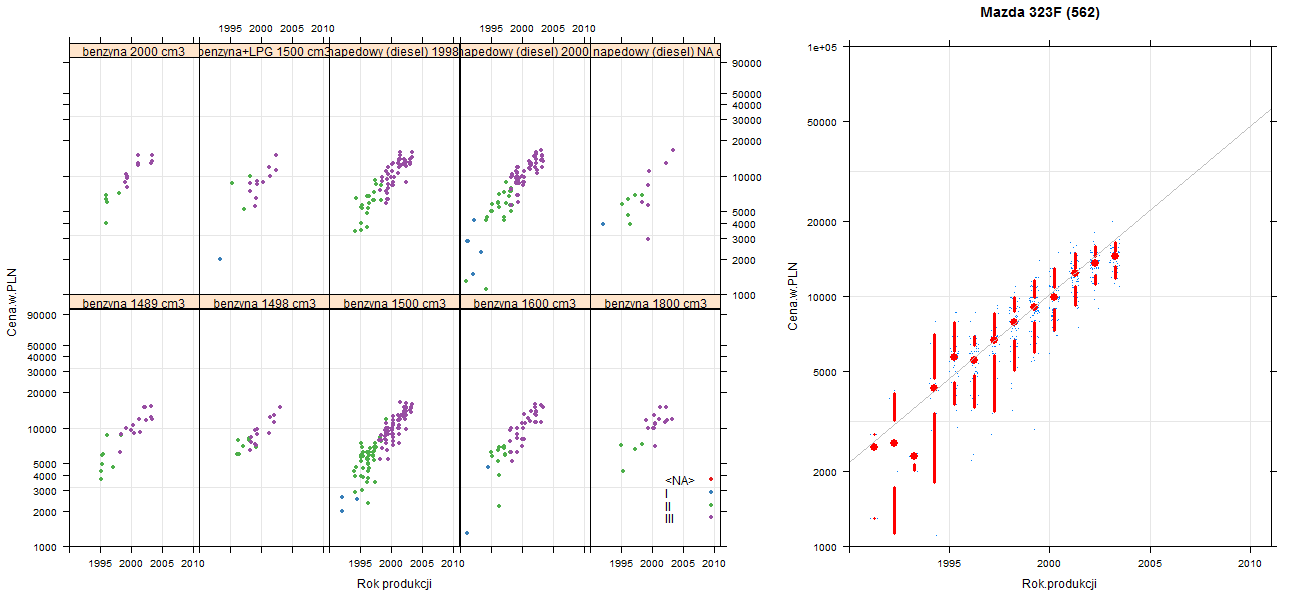Click 'Rok produkcji' axis label under lattice panels

tap(394, 584)
